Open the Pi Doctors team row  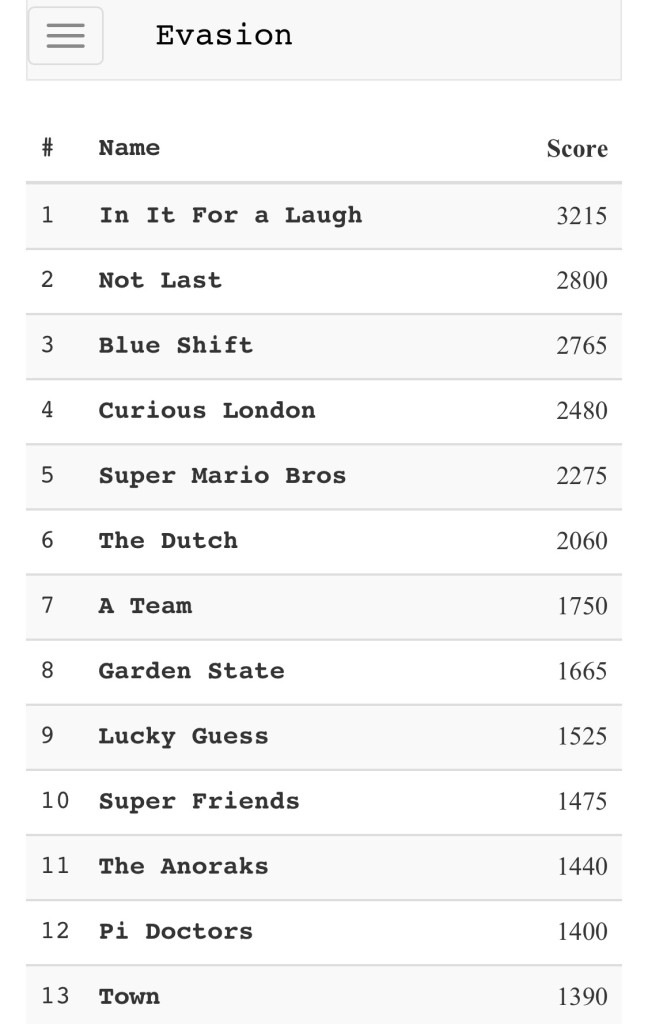point(175,931)
